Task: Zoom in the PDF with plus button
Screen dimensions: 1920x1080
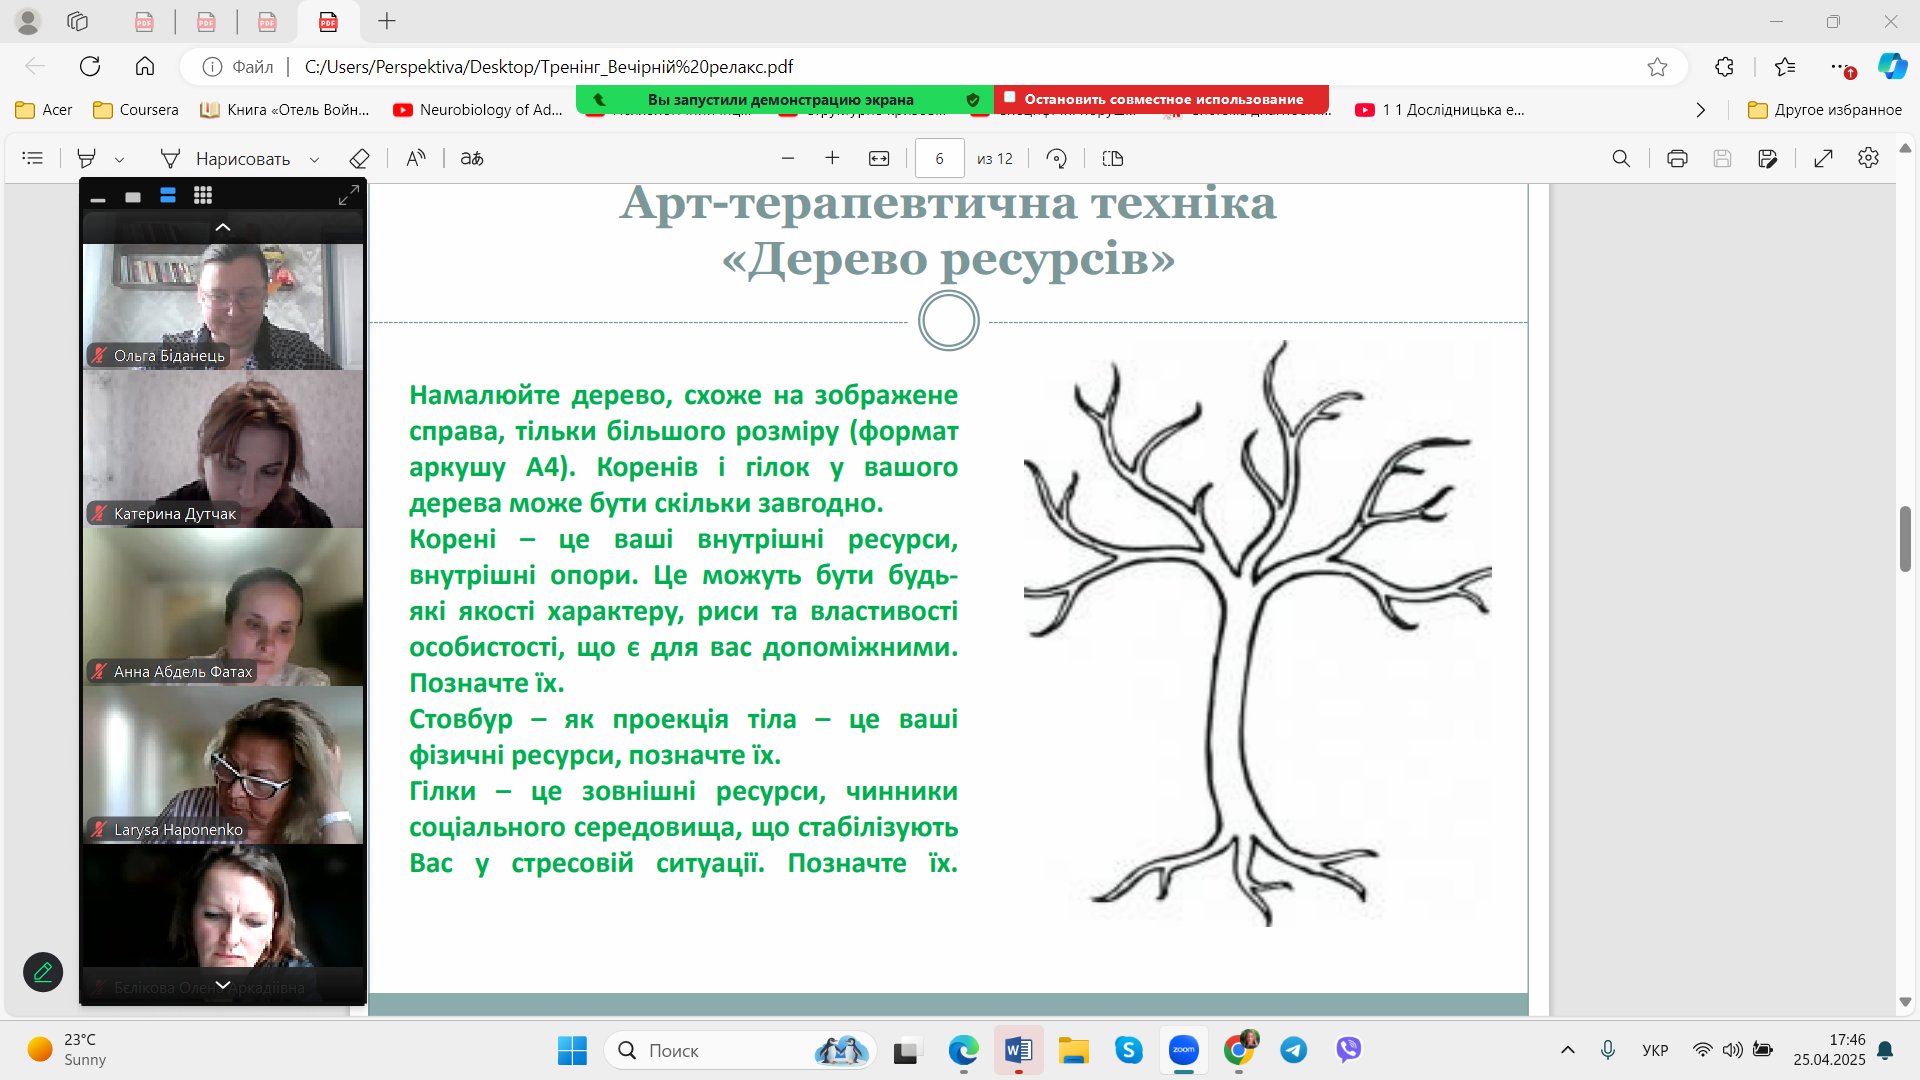Action: click(x=831, y=158)
